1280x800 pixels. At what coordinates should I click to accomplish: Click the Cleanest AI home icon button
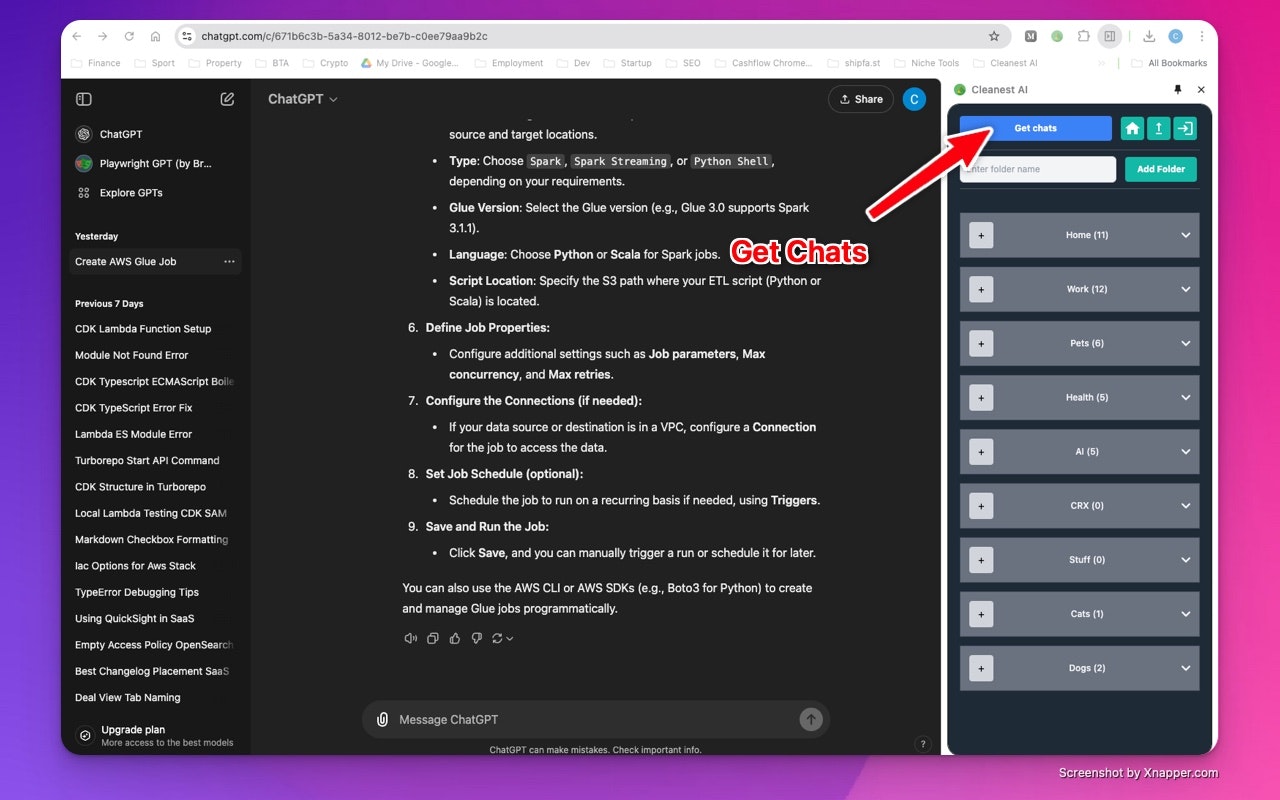(x=1132, y=128)
